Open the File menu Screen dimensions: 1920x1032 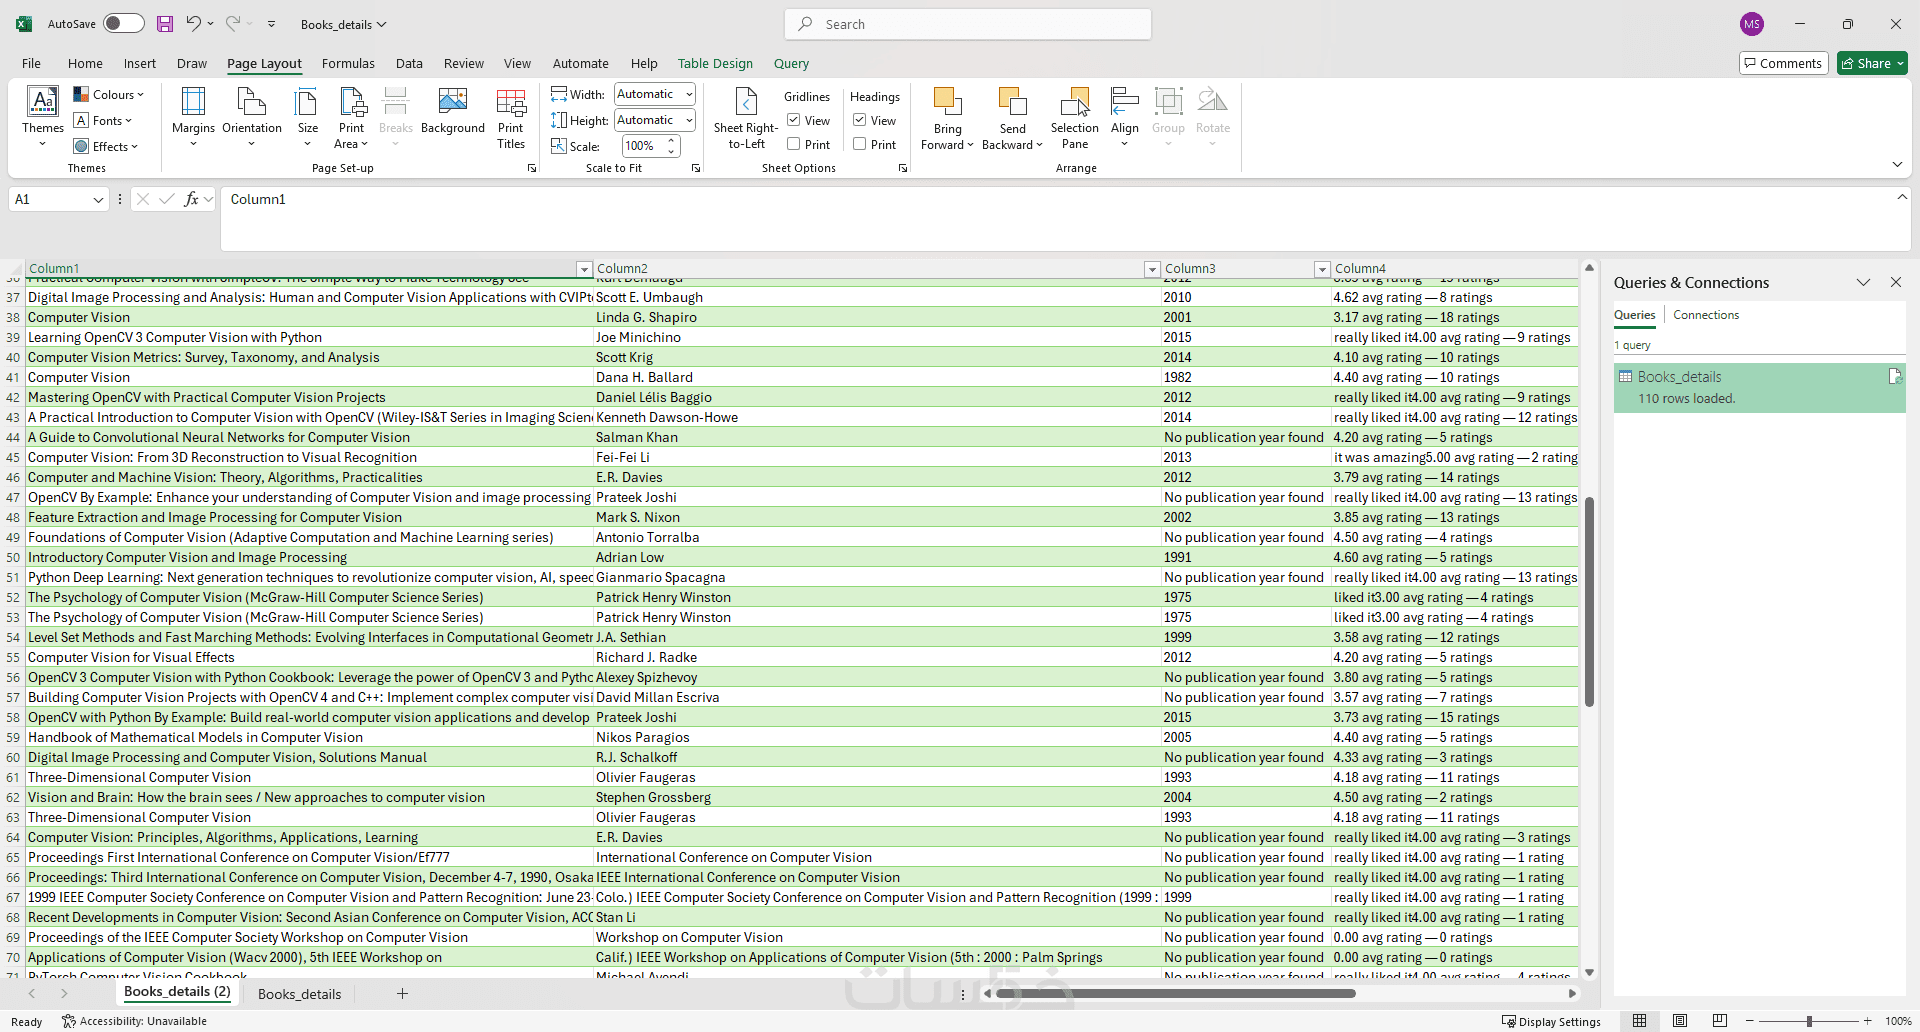[x=32, y=63]
